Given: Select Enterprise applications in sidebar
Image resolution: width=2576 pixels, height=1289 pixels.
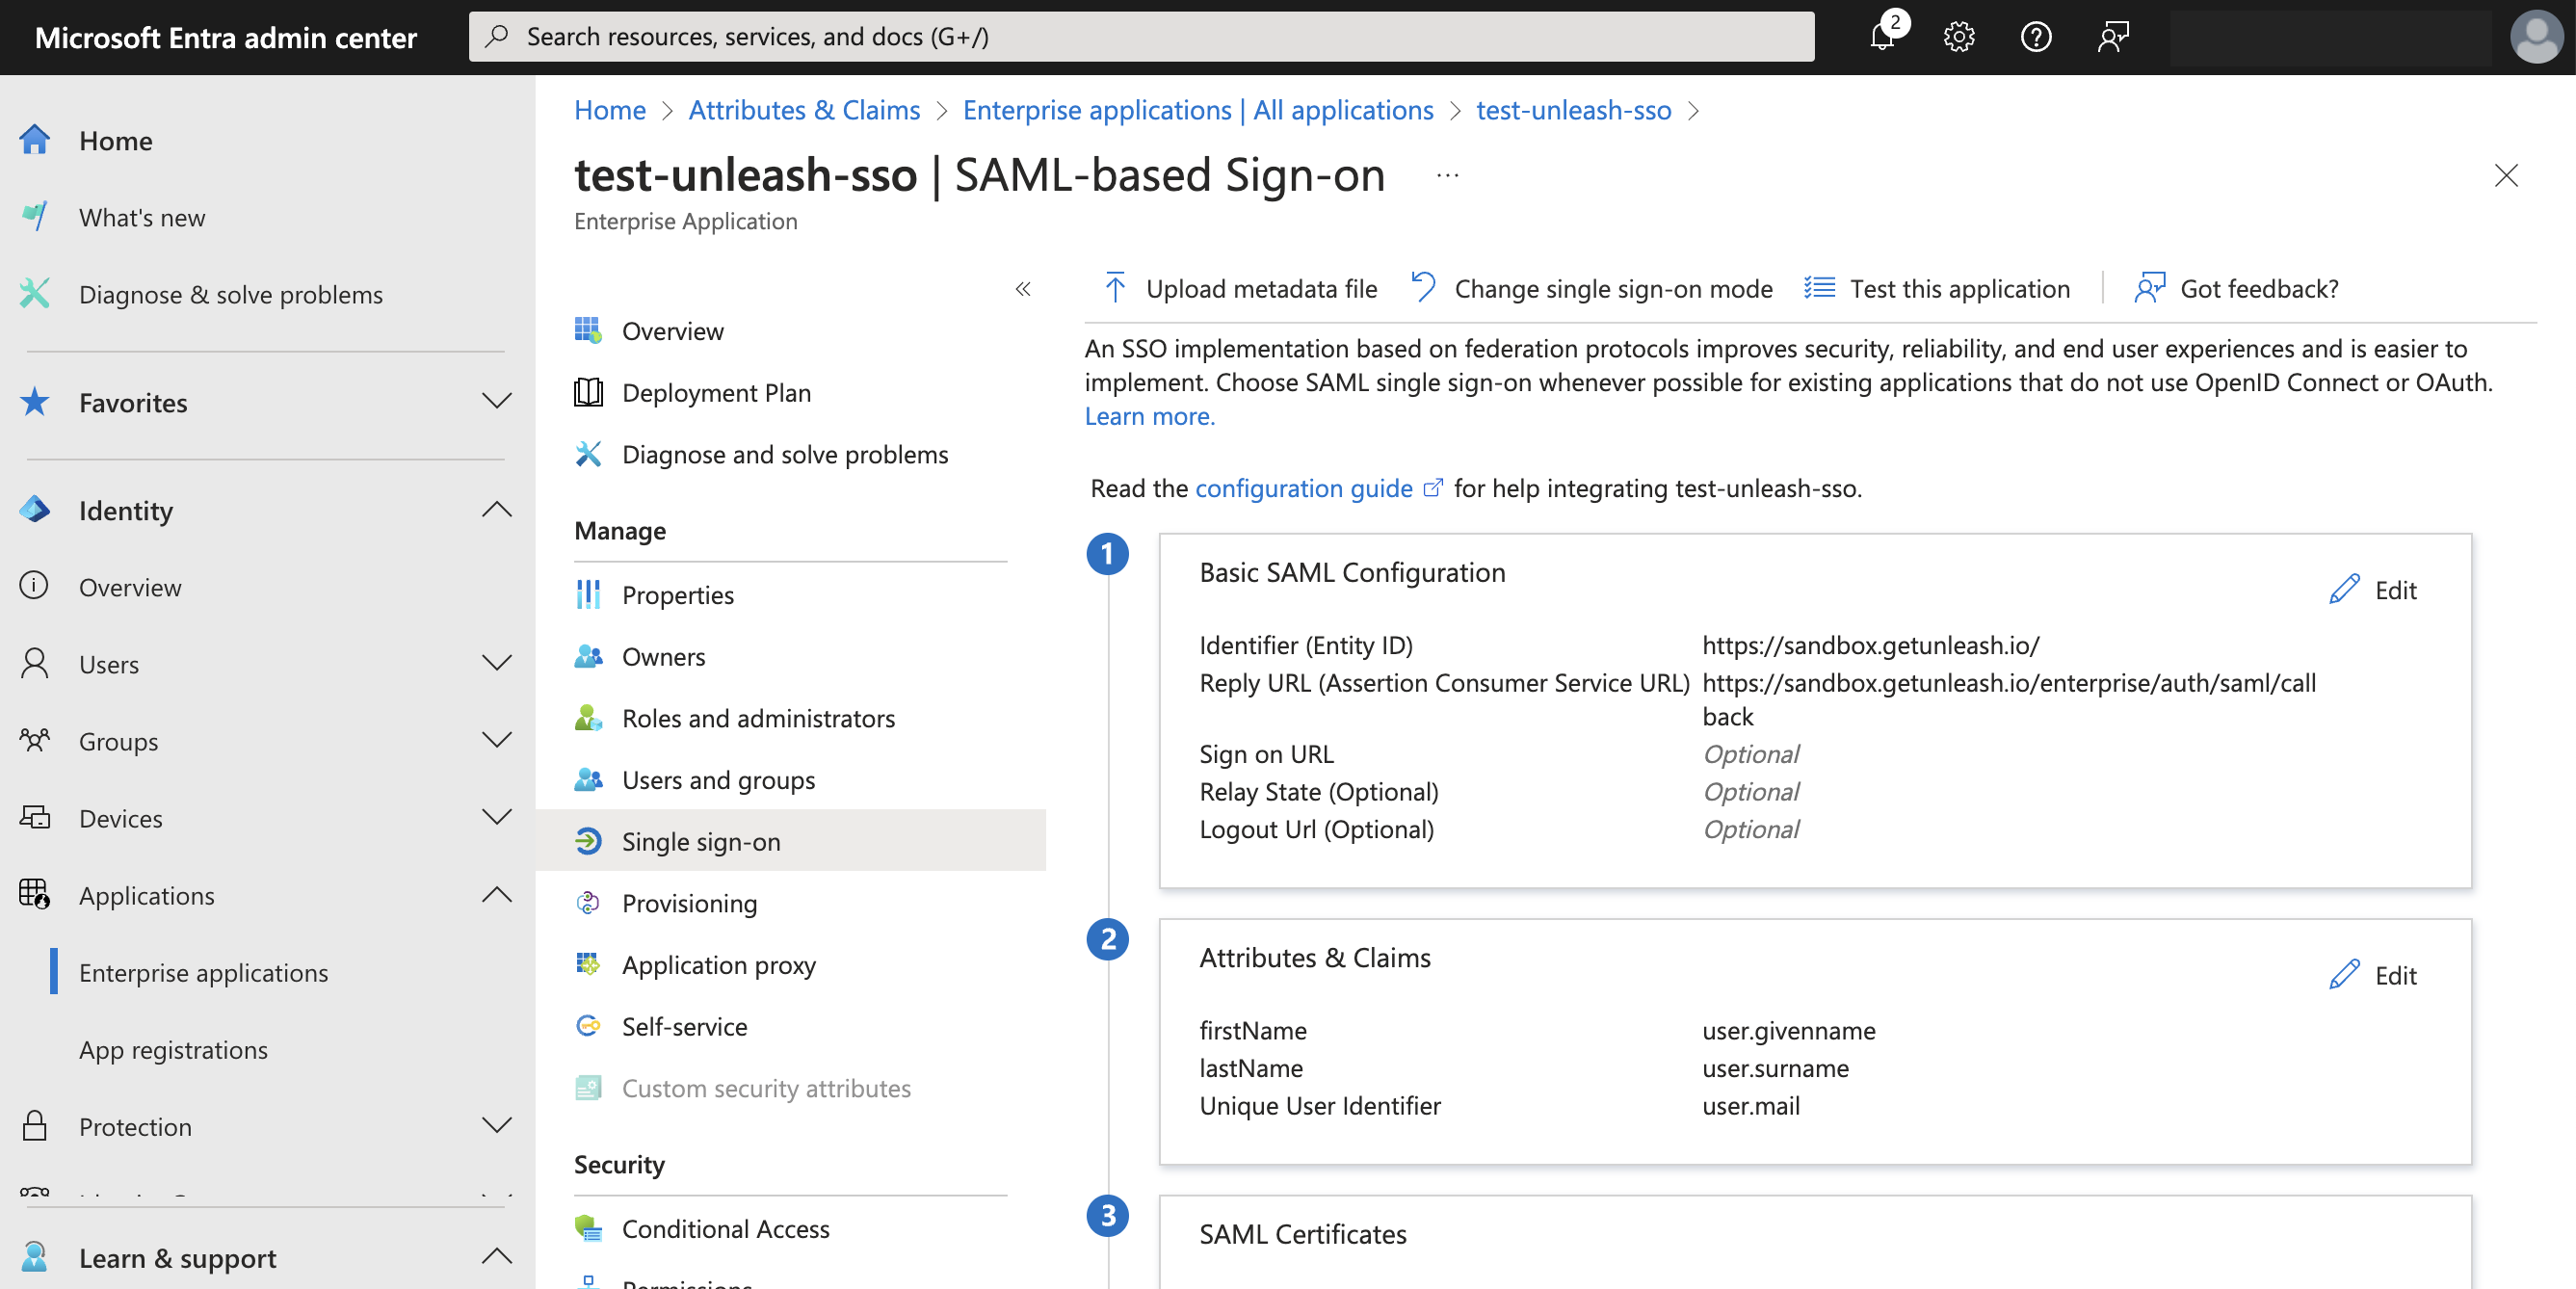Looking at the screenshot, I should coord(204,971).
